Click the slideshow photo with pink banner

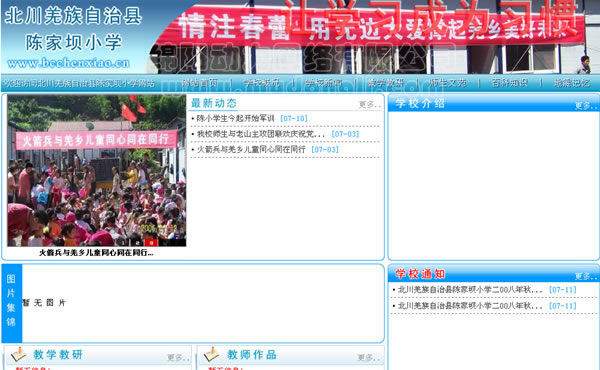pyautogui.click(x=96, y=170)
